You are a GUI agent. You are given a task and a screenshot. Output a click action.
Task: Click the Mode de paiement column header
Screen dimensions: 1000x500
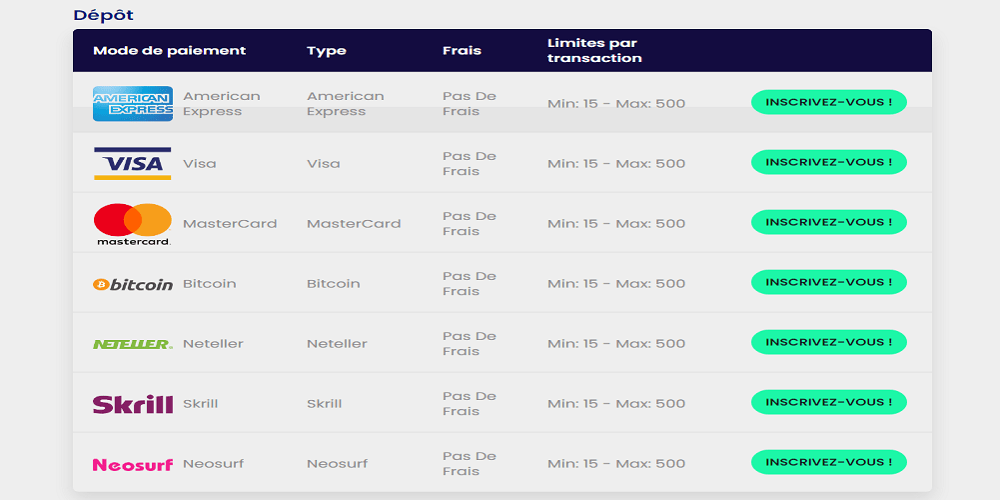(x=170, y=51)
